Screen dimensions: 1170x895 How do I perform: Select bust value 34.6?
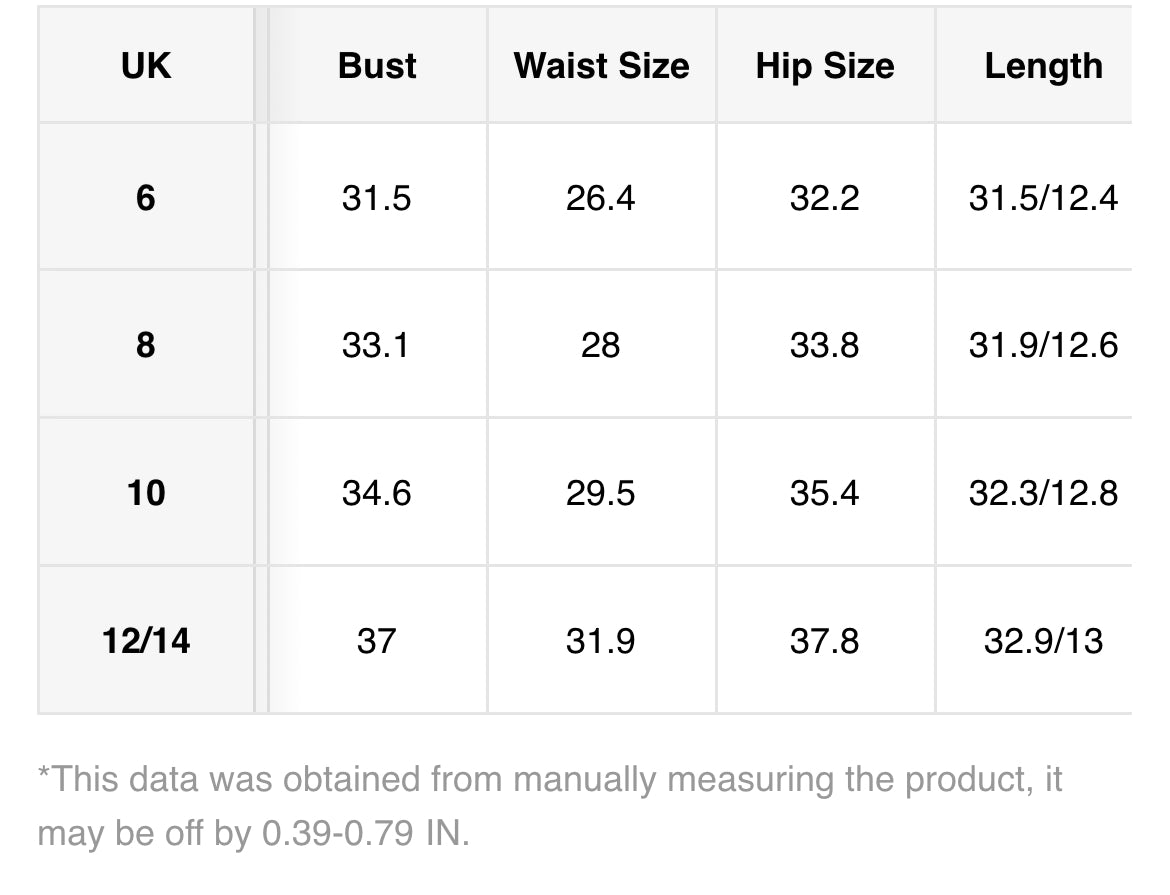pos(376,493)
